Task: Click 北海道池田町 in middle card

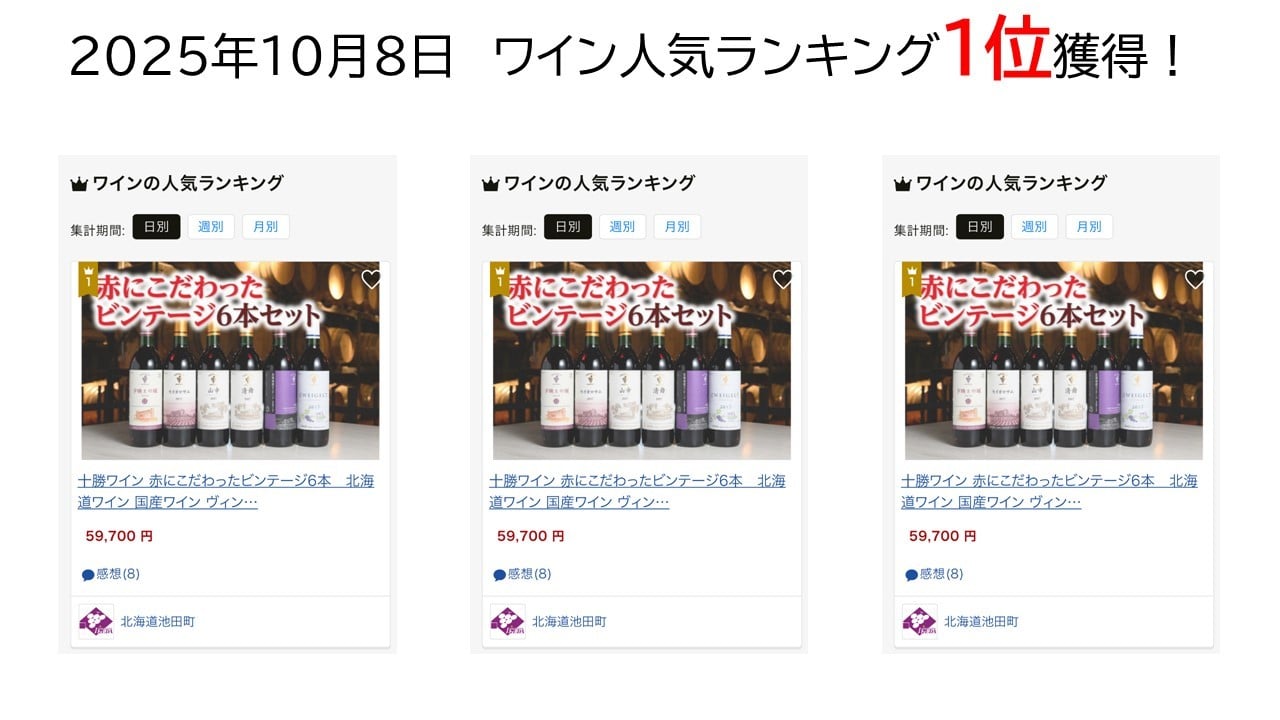Action: (x=569, y=622)
